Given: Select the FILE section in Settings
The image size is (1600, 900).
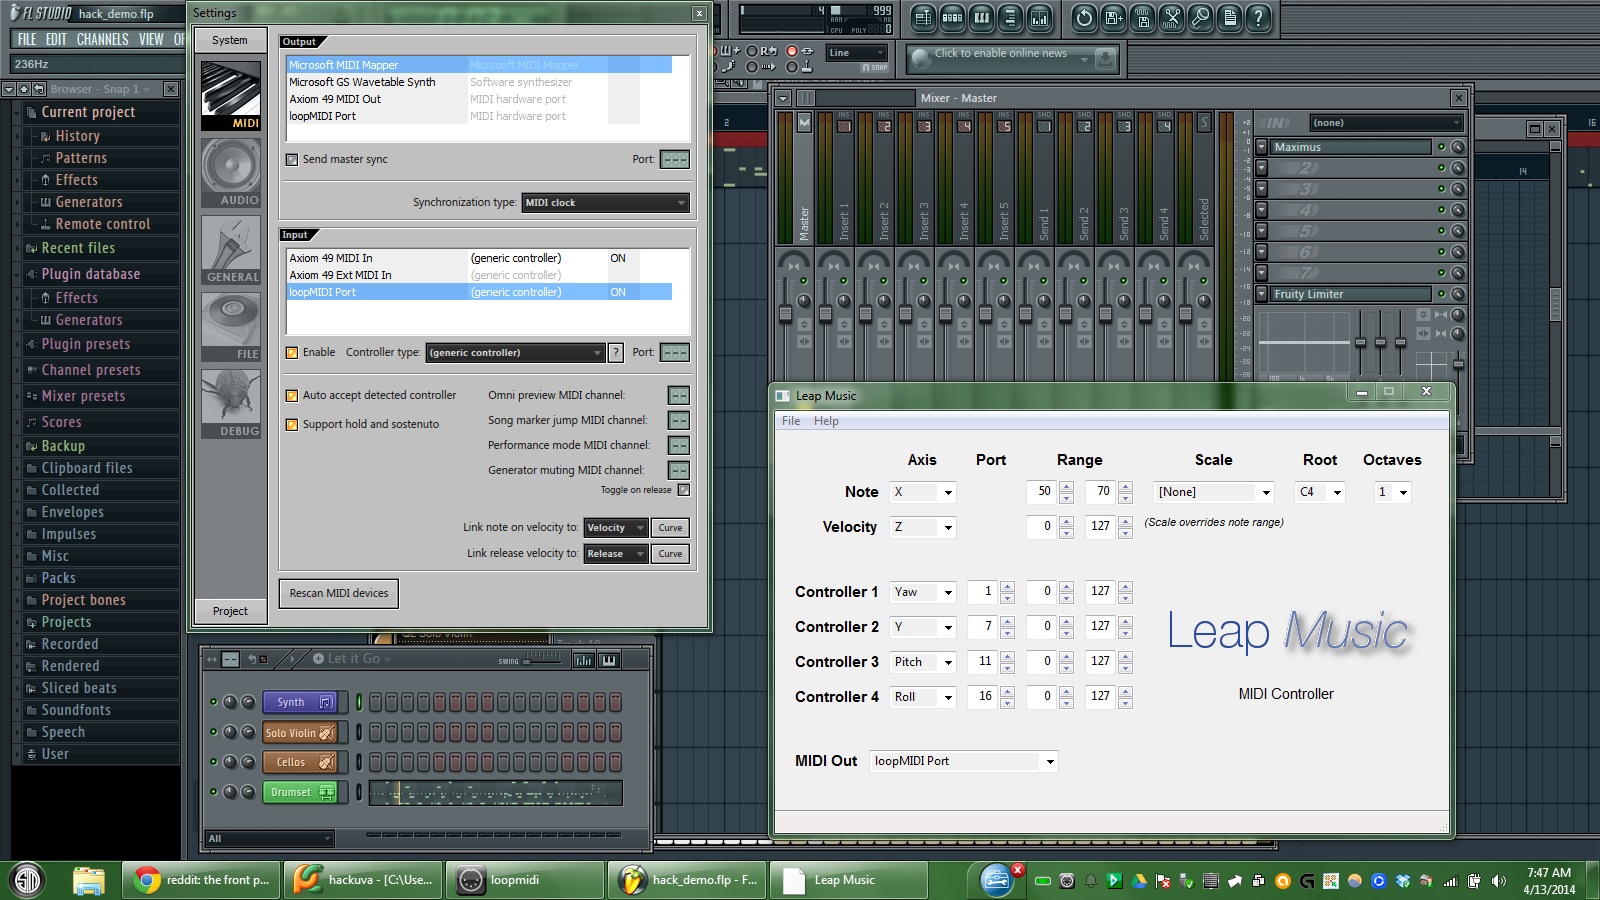Looking at the screenshot, I should 231,327.
